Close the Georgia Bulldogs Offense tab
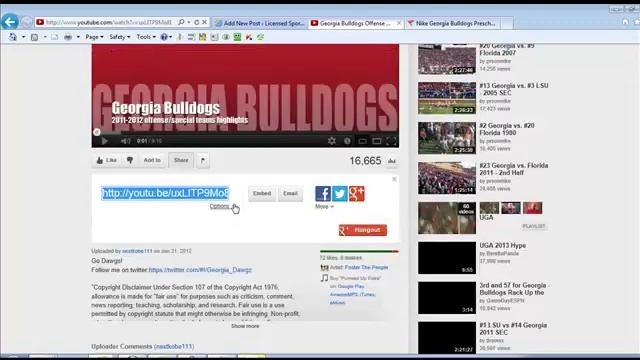Image resolution: width=640 pixels, height=360 pixels. click(399, 23)
